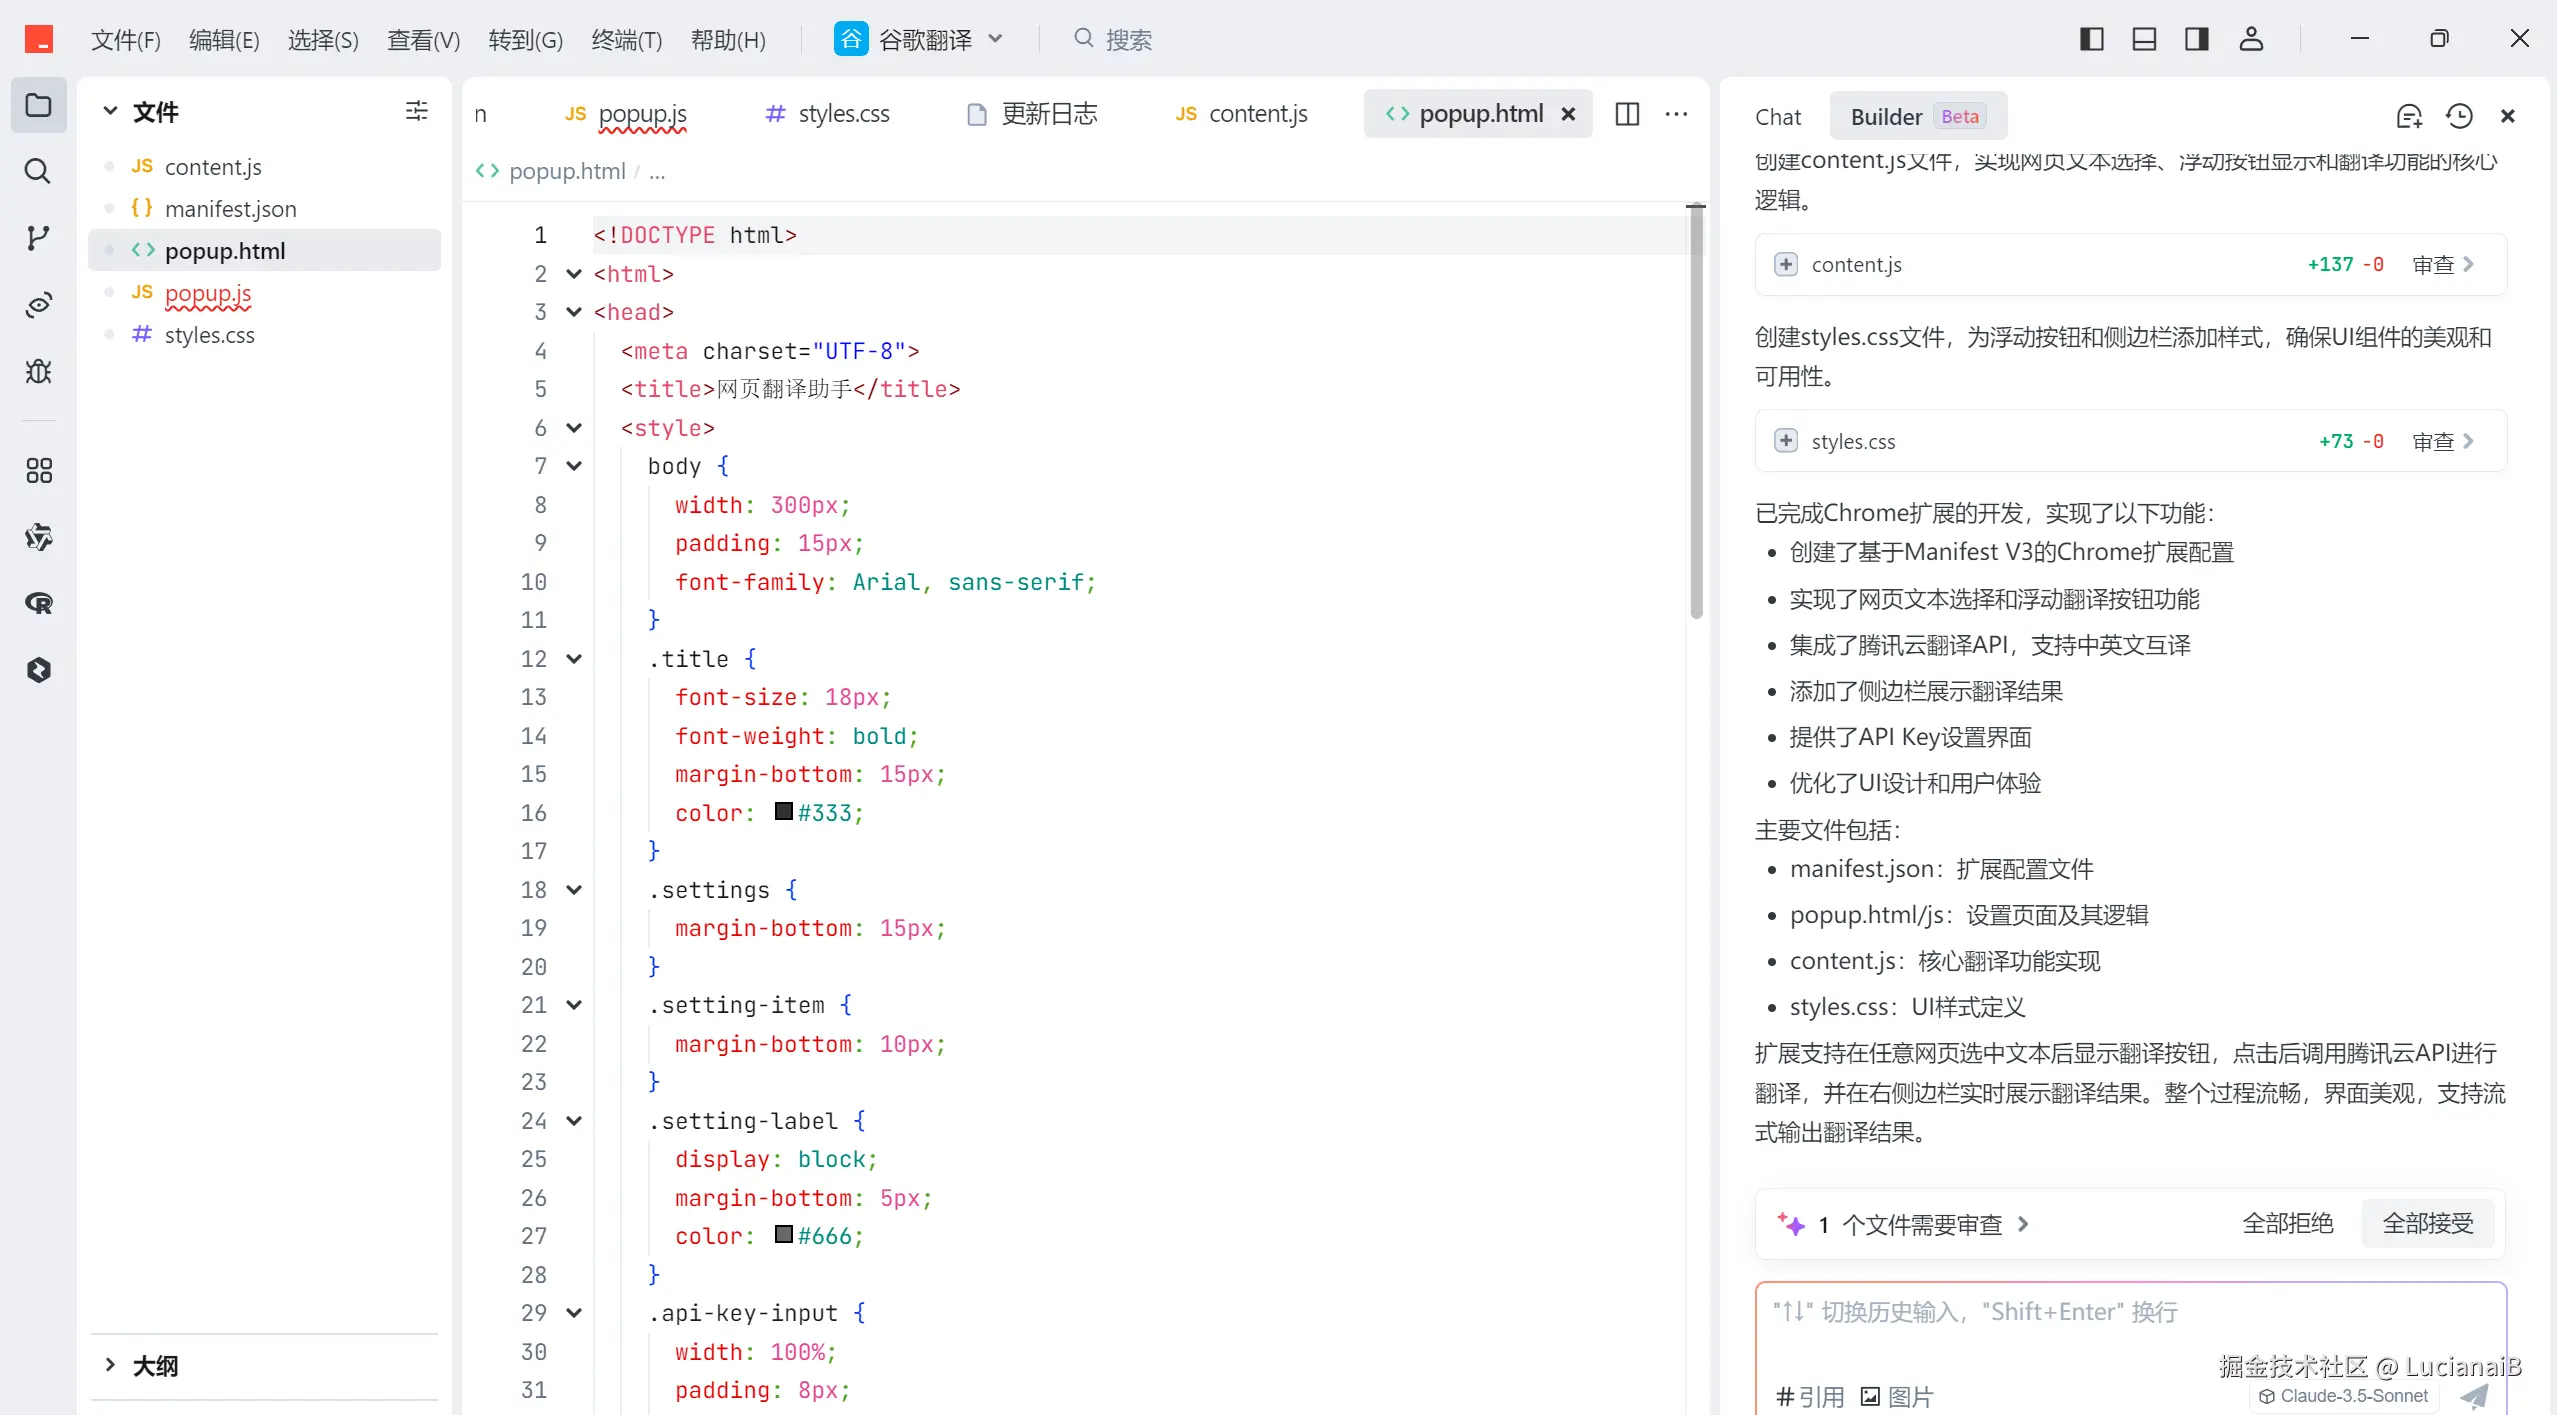This screenshot has width=2557, height=1415.
Task: Toggle the right sidebar layout button
Action: pos(2197,39)
